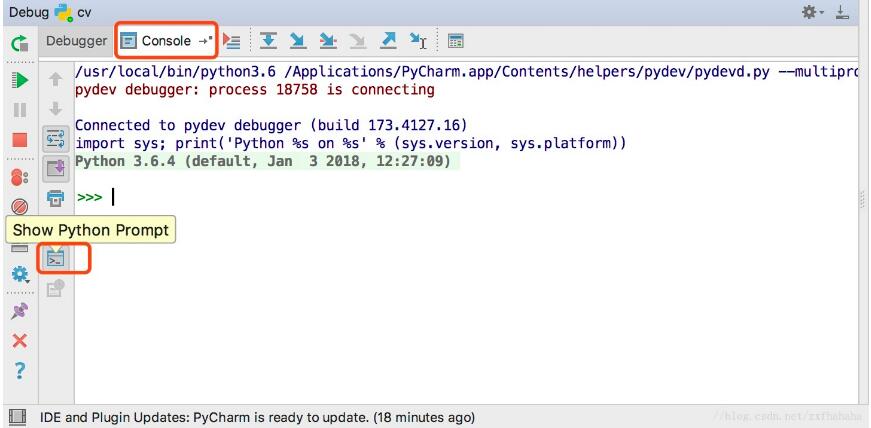This screenshot has height=428, width=871.
Task: Resume program with green play icon
Action: tap(19, 80)
